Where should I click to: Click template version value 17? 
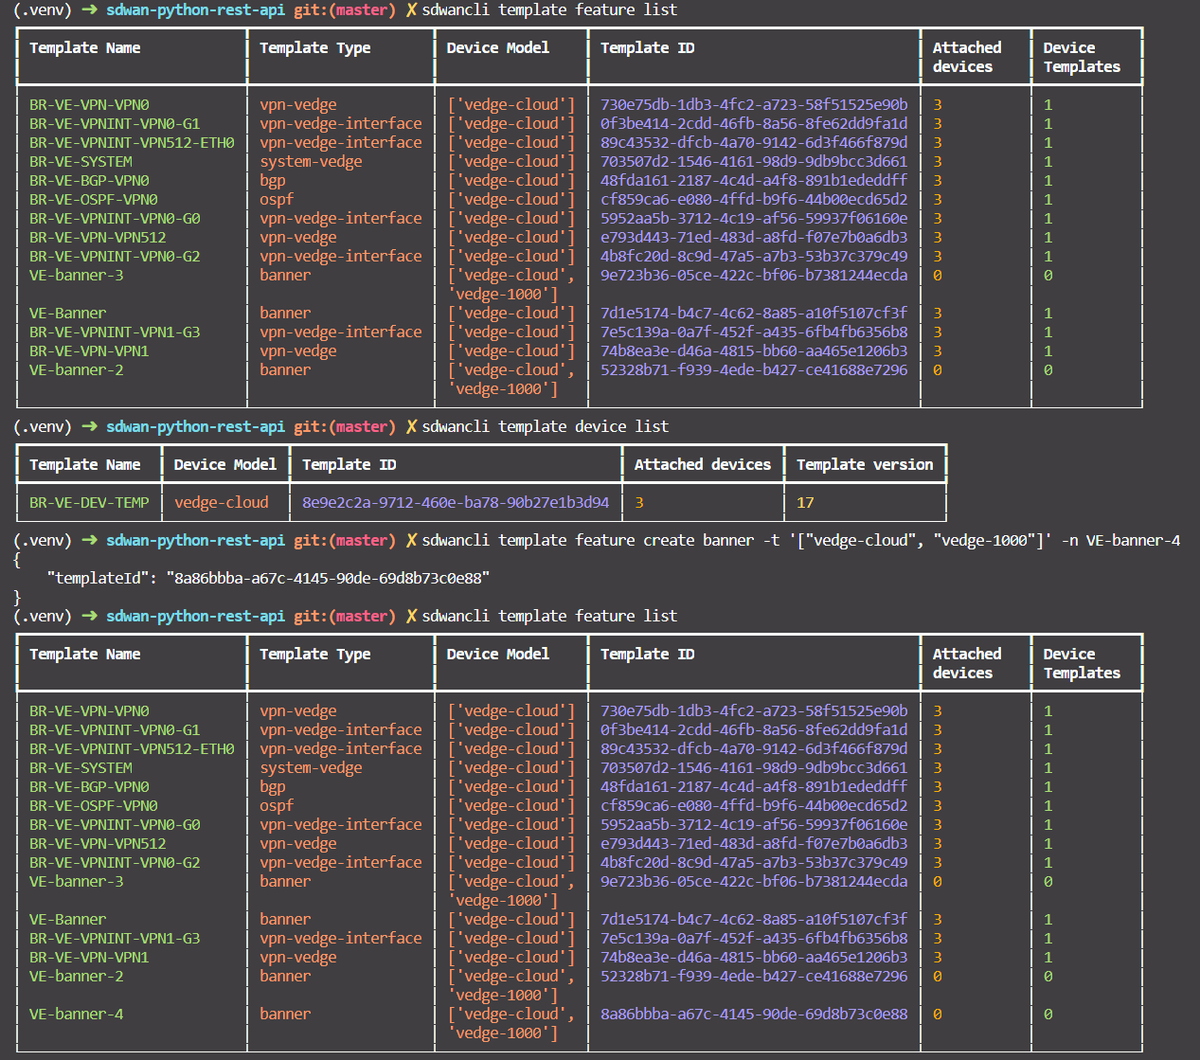805,502
